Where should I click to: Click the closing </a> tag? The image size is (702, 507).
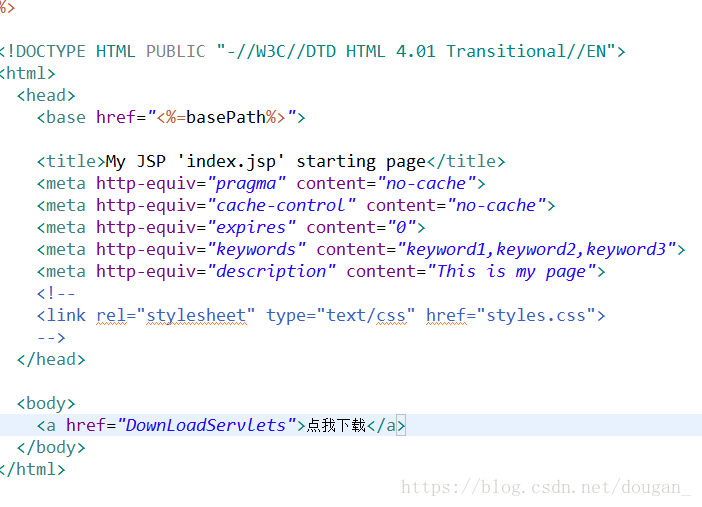(386, 425)
